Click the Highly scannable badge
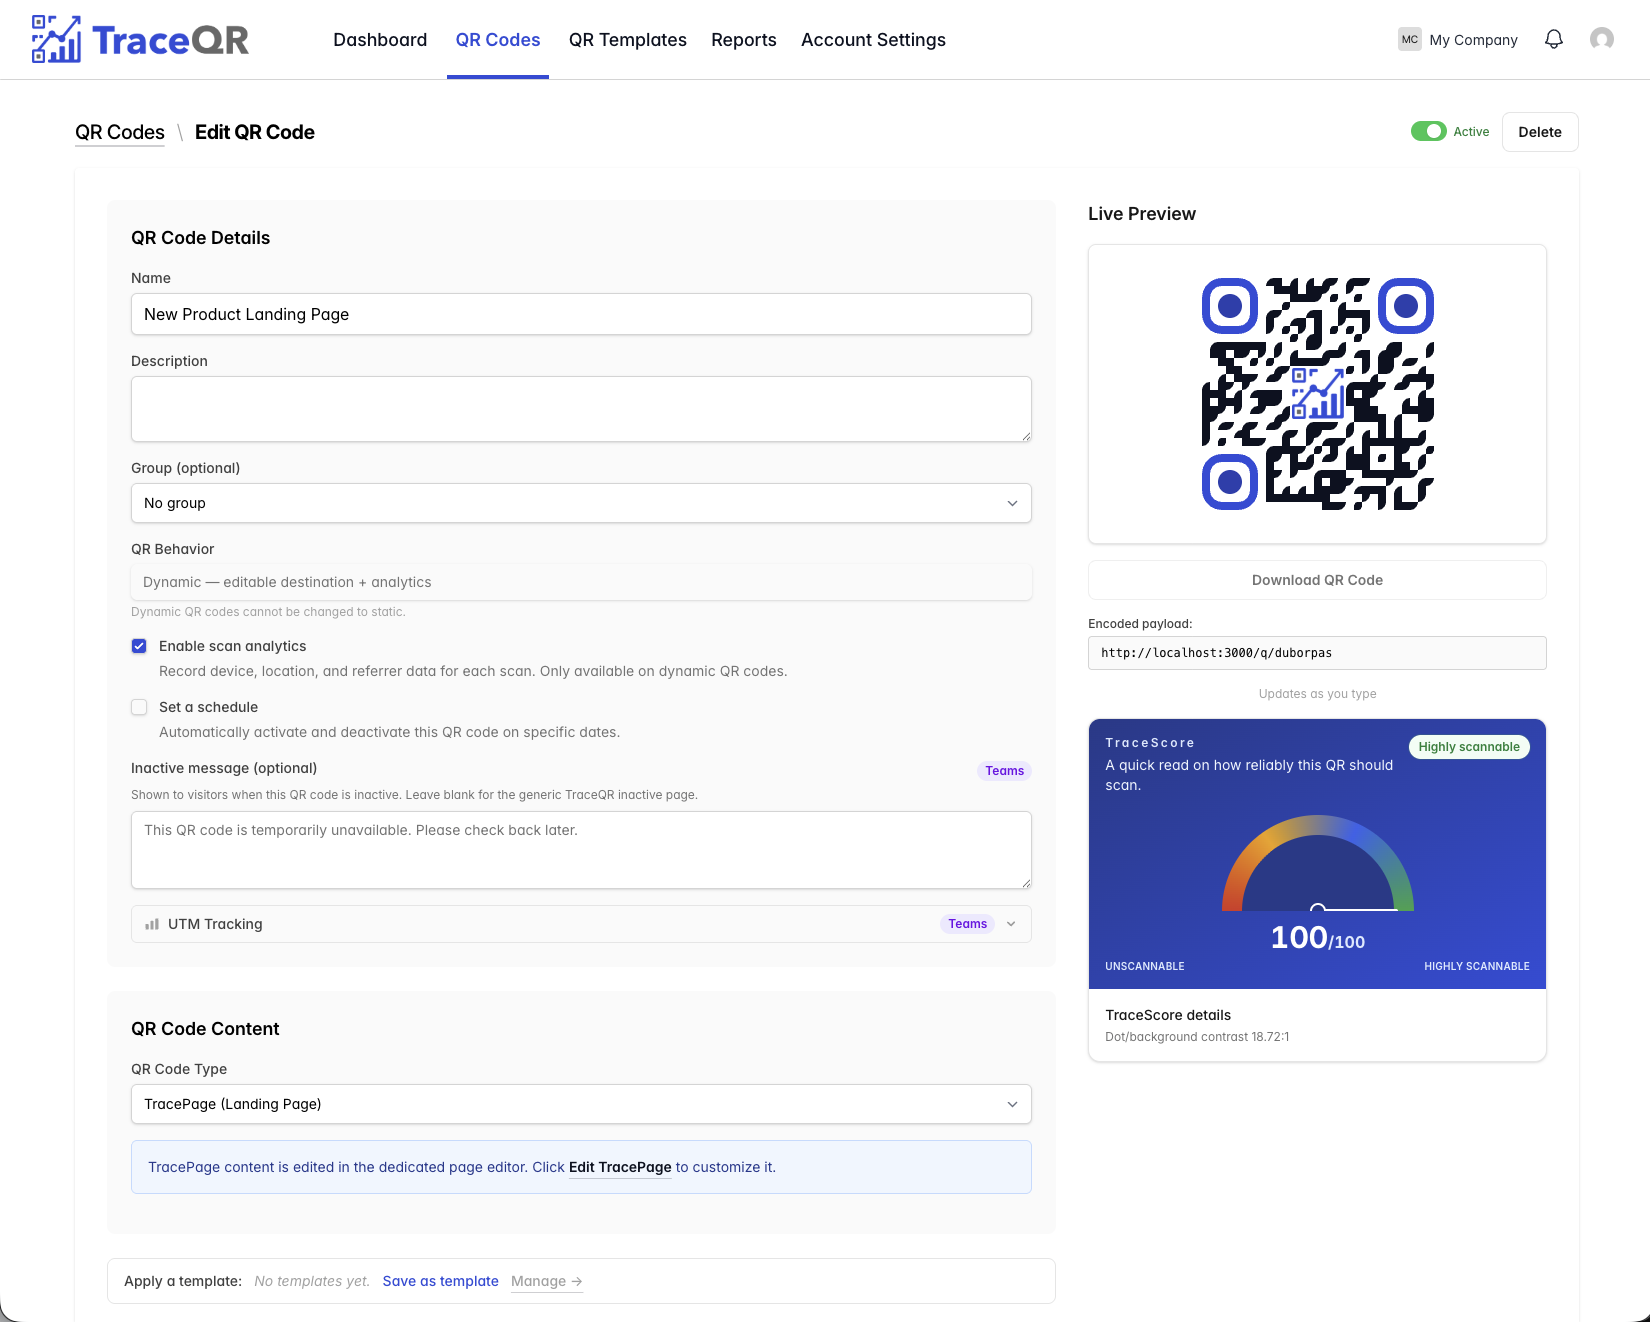The width and height of the screenshot is (1650, 1322). click(x=1469, y=747)
